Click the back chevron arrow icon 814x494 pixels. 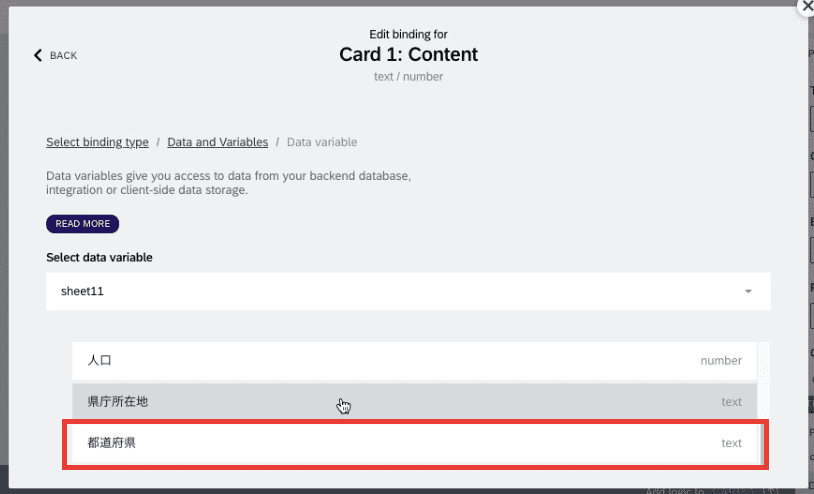(37, 56)
